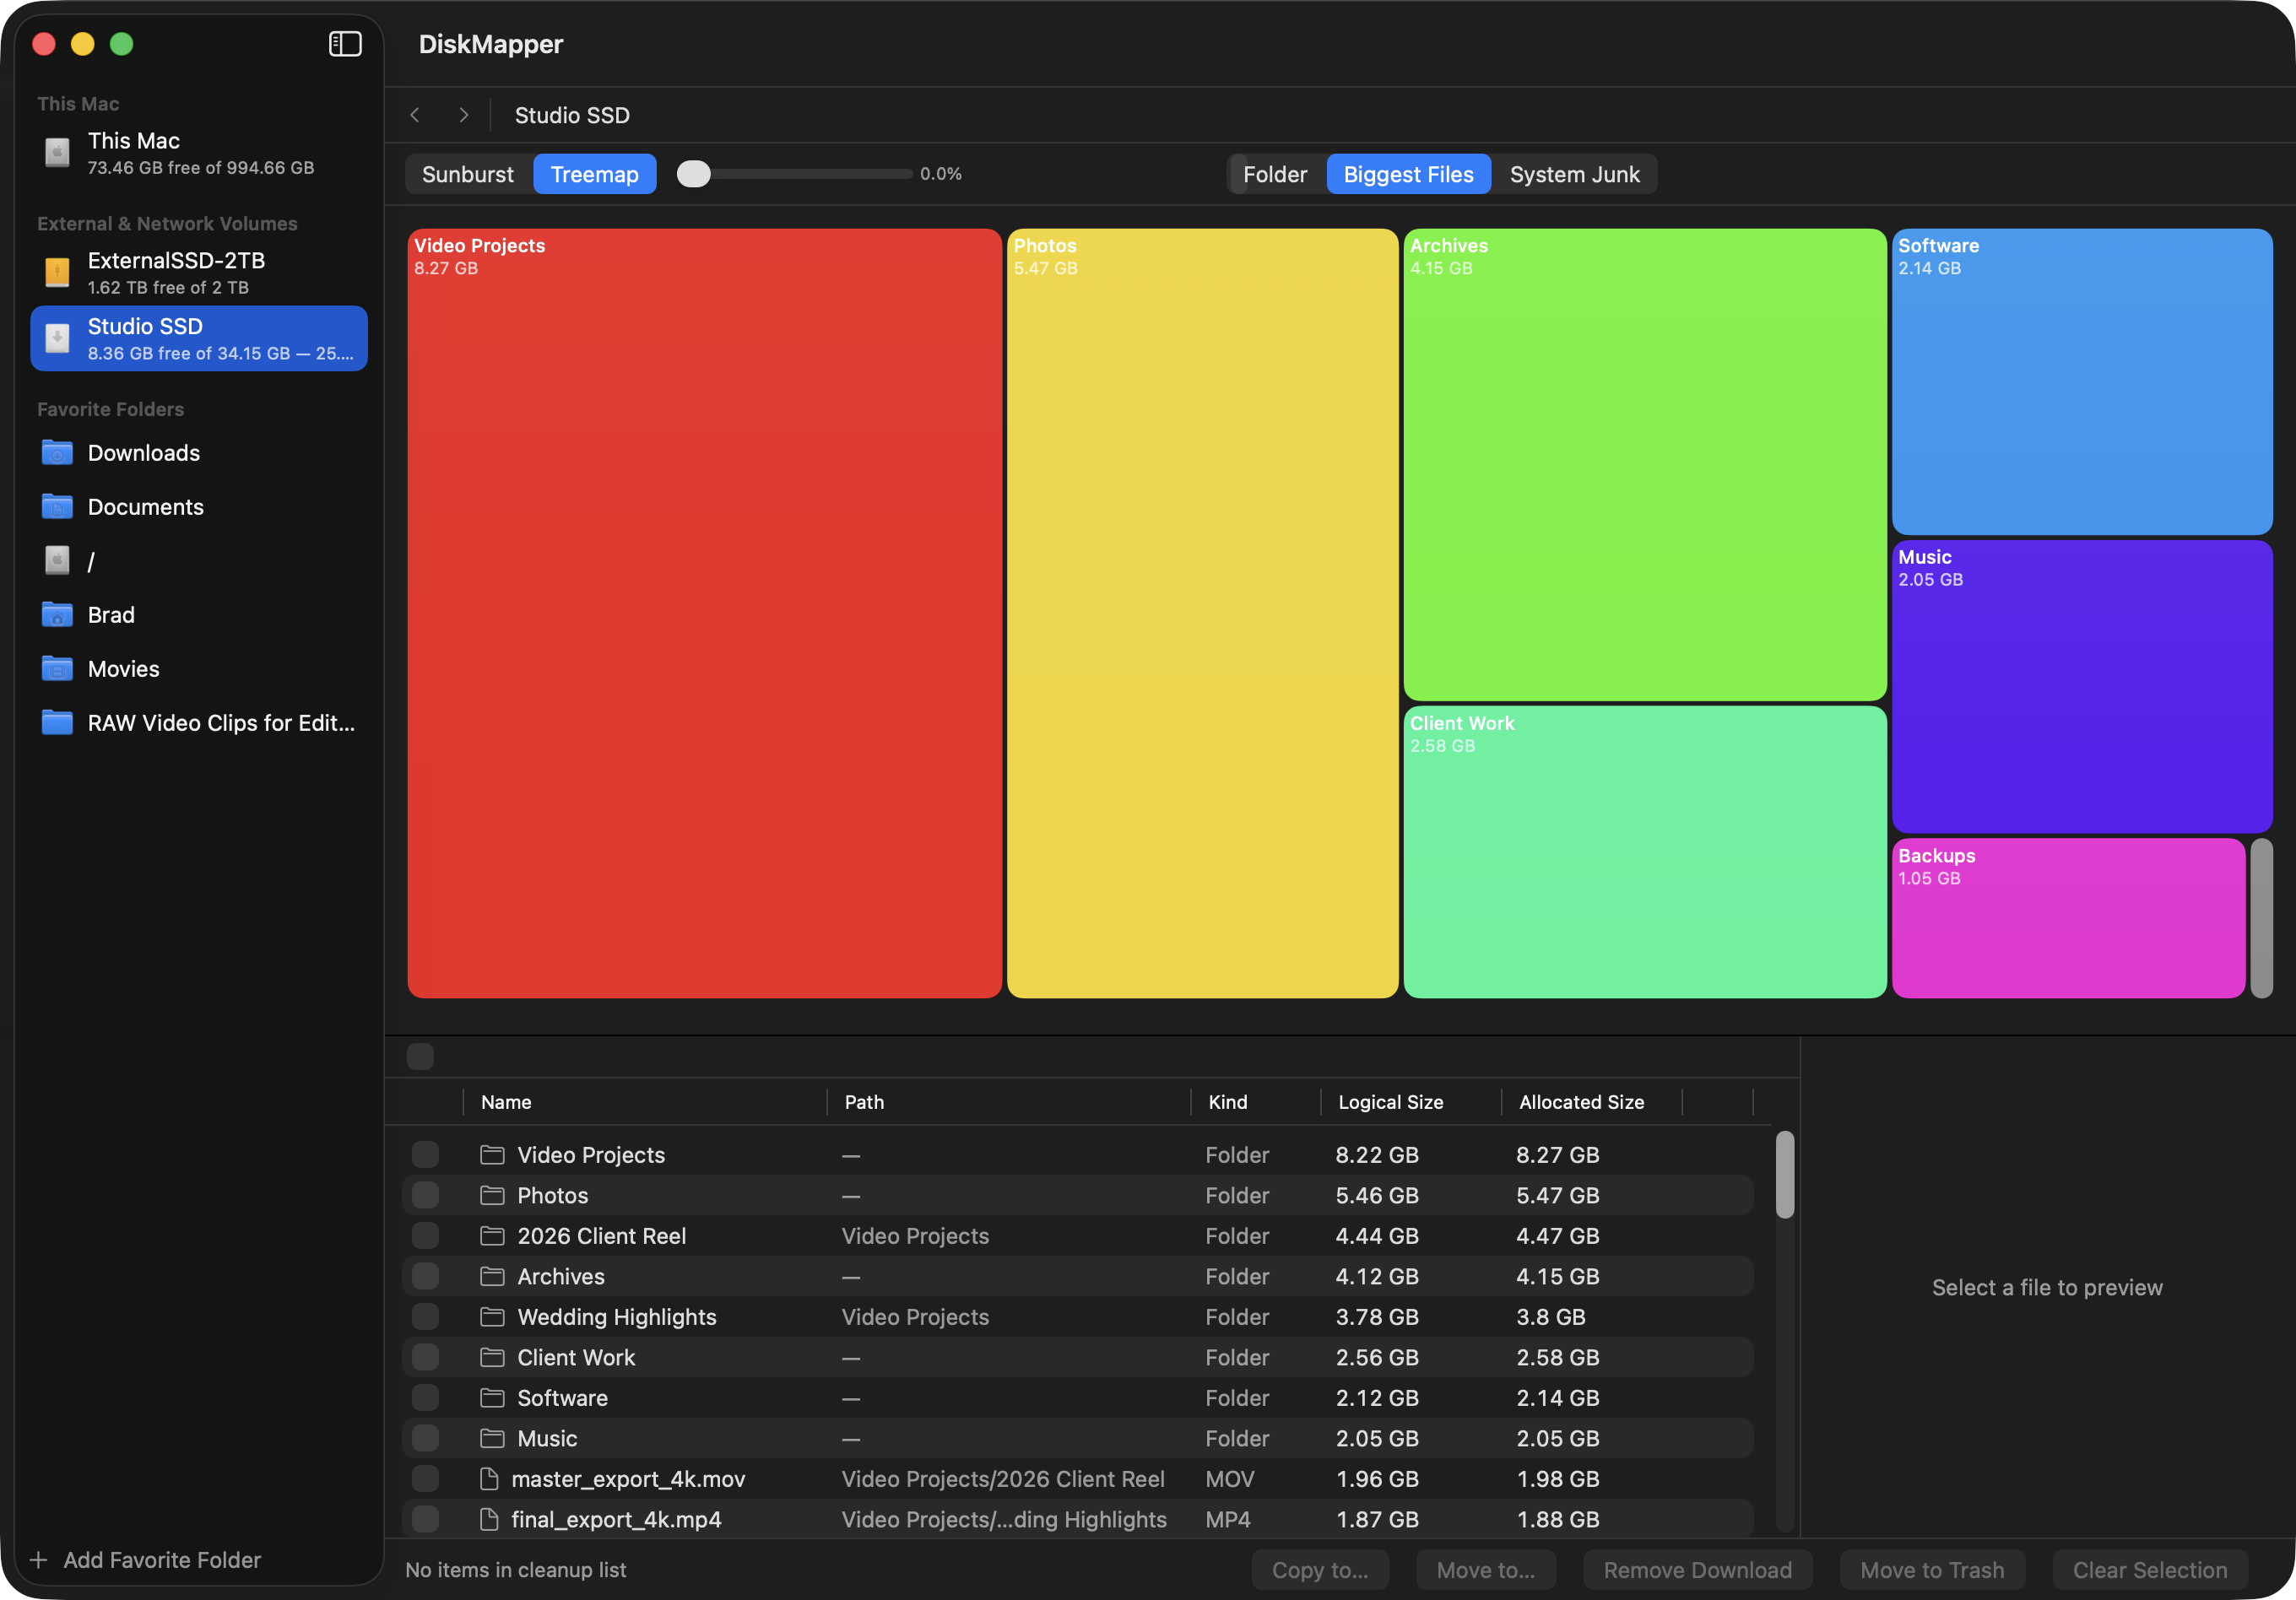
Task: Click the folder icon beside Wedding Highlights
Action: click(x=492, y=1317)
